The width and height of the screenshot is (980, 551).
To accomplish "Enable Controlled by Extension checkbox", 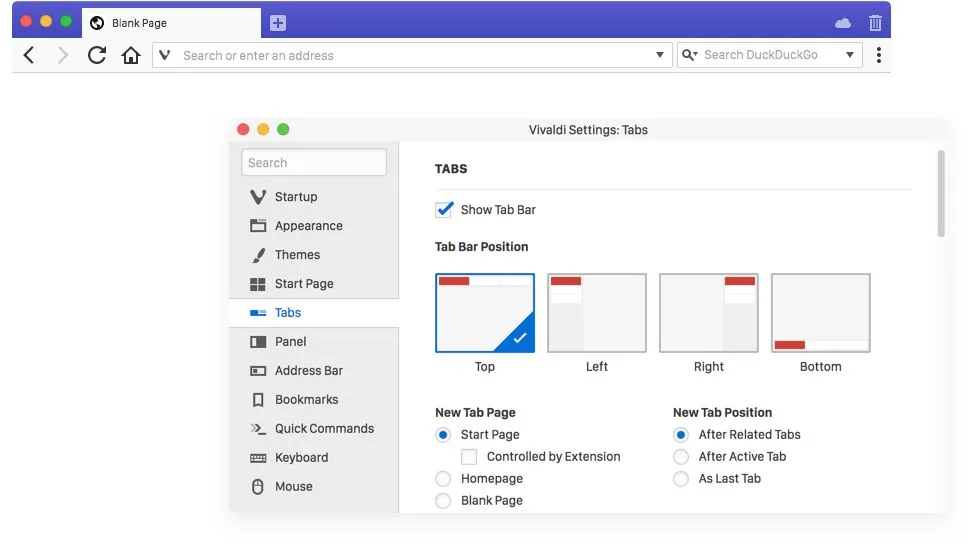I will click(469, 457).
